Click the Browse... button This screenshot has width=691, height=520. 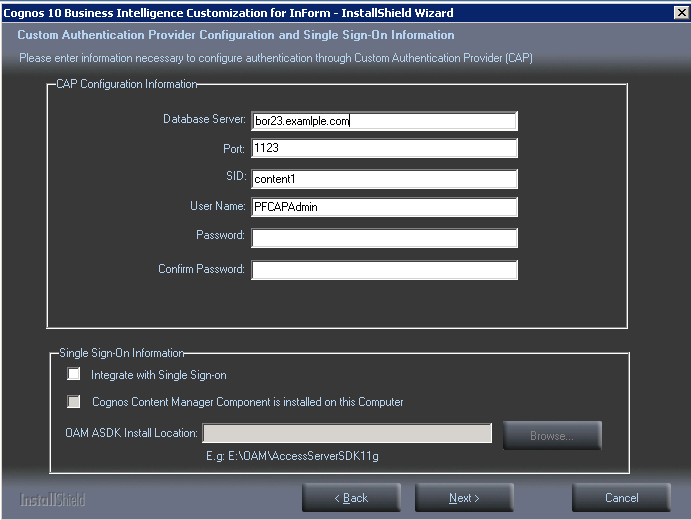(x=552, y=435)
